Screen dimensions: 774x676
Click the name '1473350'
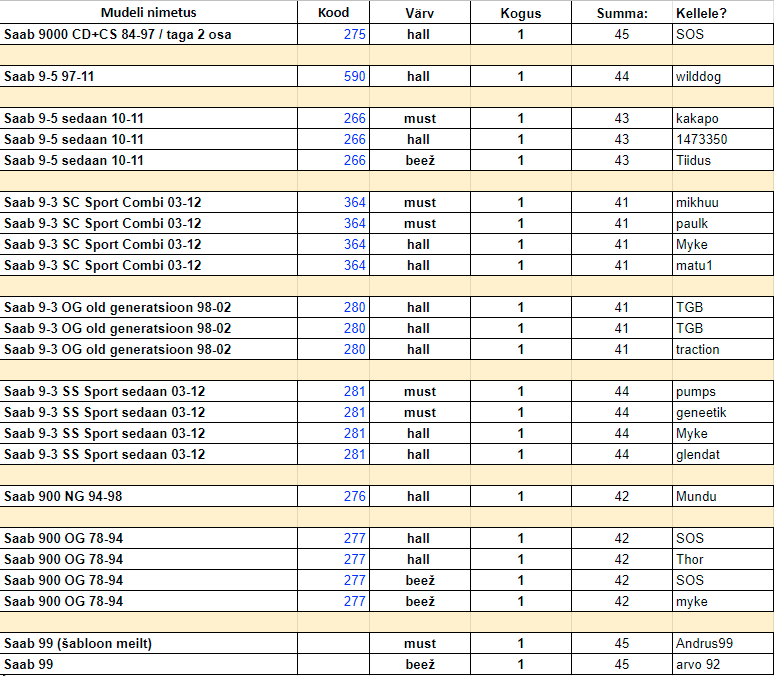coord(701,139)
